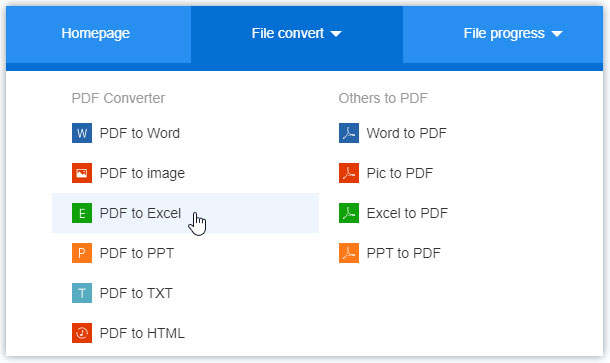Screen dimensions: 610x363
Task: Click the orange PPT icon beside PDF to PPT
Action: click(82, 253)
